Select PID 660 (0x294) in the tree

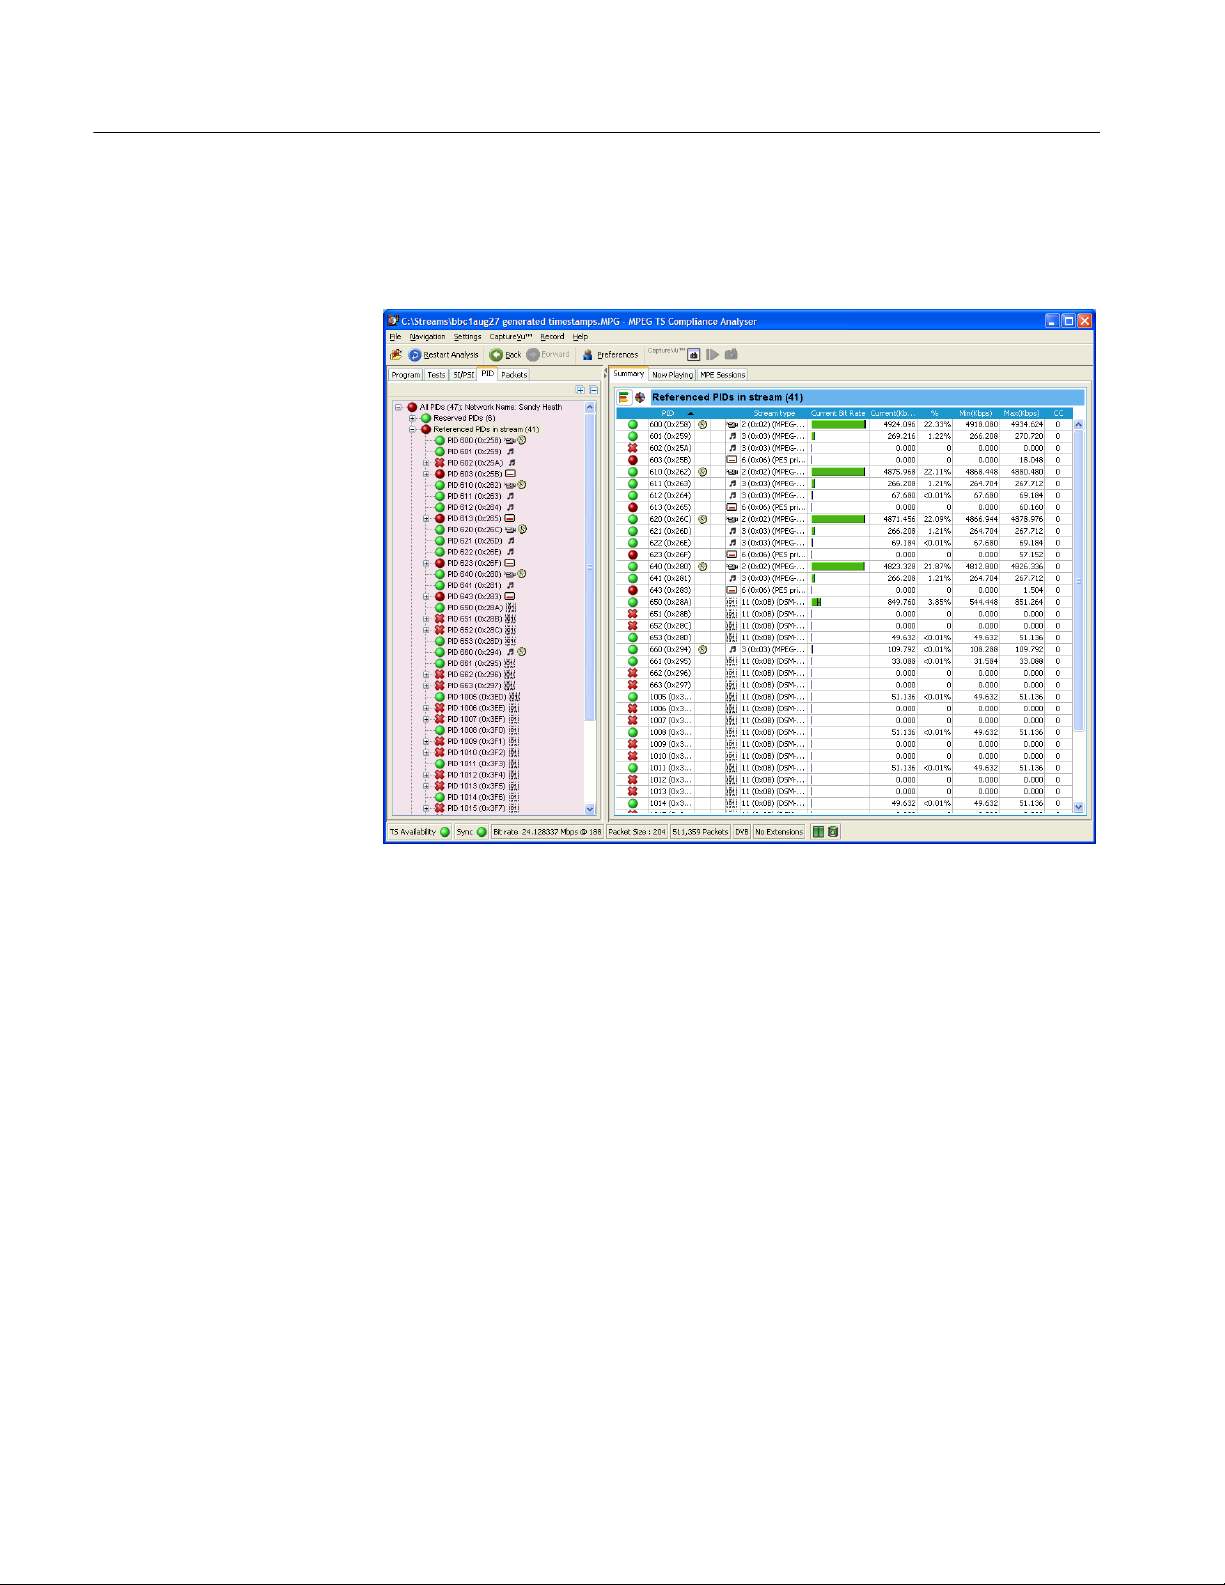(x=474, y=652)
